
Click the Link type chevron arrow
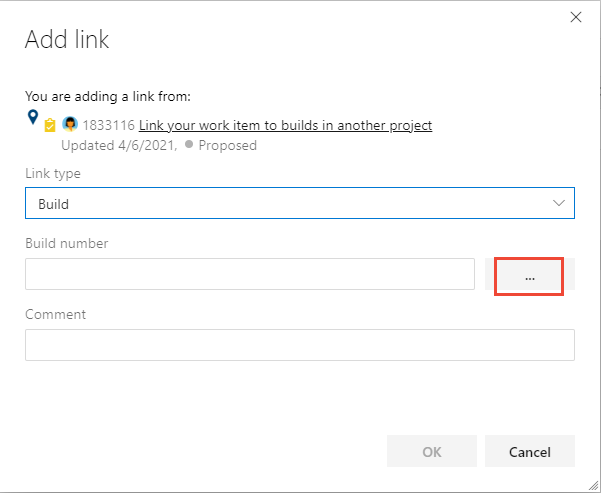coord(559,203)
